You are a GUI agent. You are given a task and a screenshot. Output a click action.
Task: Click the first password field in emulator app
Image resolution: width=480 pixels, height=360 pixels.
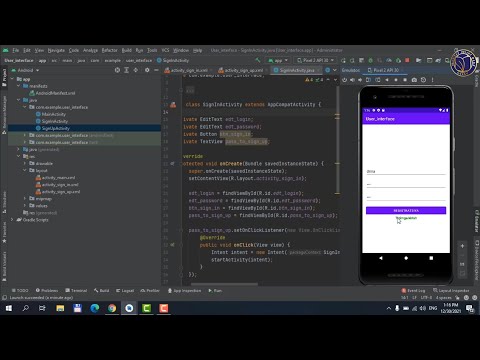coord(406,184)
